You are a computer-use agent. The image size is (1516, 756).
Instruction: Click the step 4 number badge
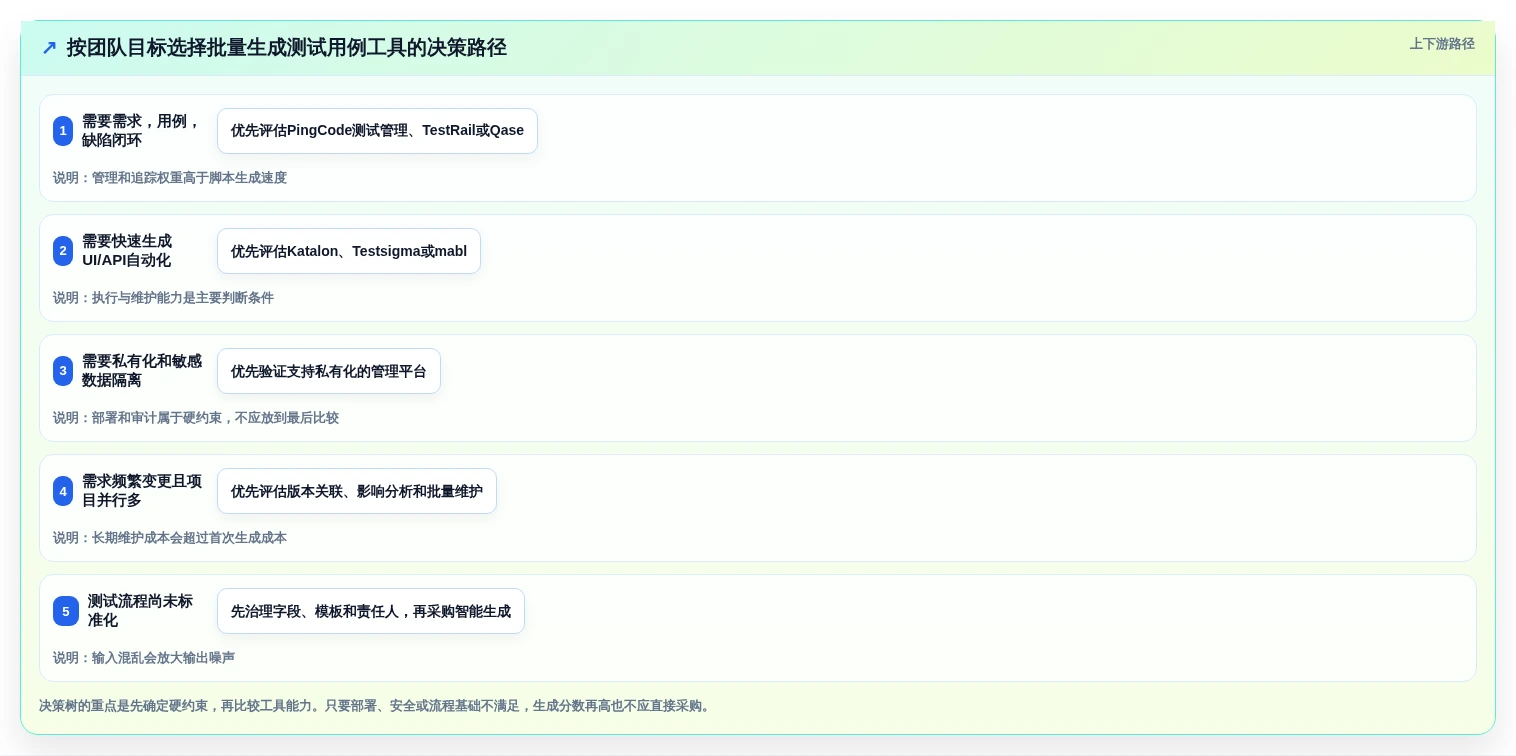click(x=63, y=491)
